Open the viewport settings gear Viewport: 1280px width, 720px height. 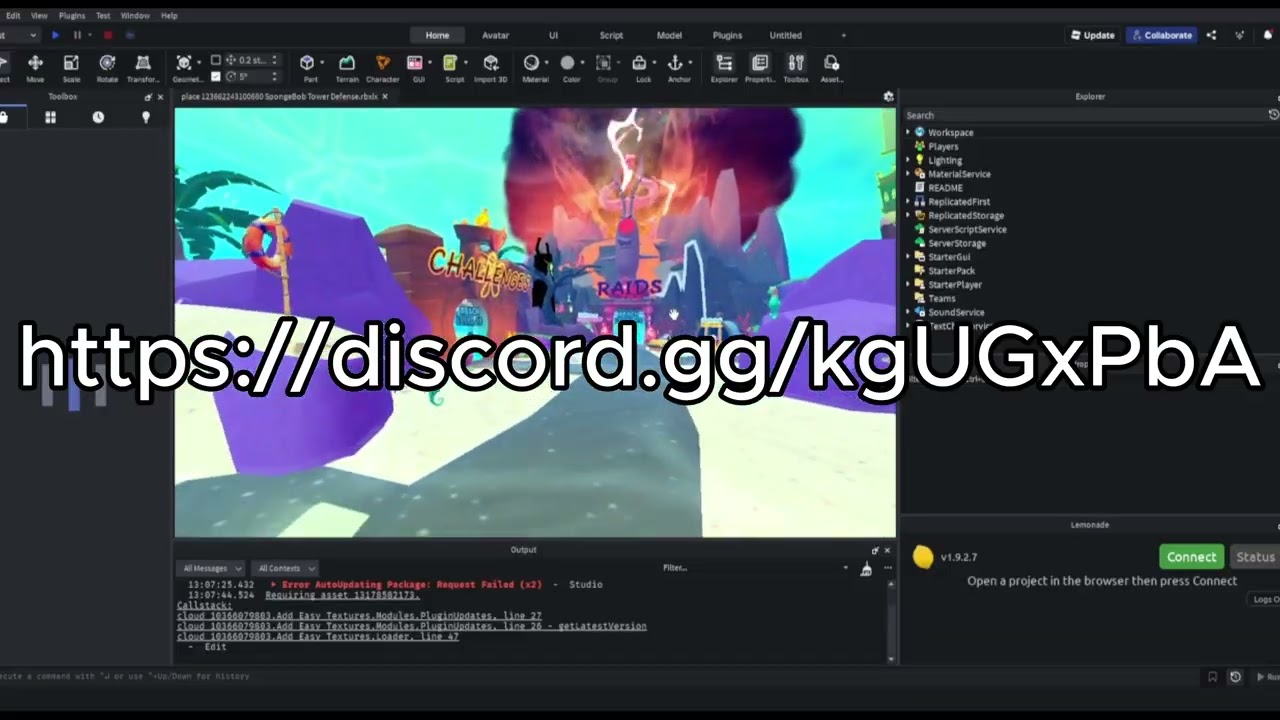tap(888, 97)
